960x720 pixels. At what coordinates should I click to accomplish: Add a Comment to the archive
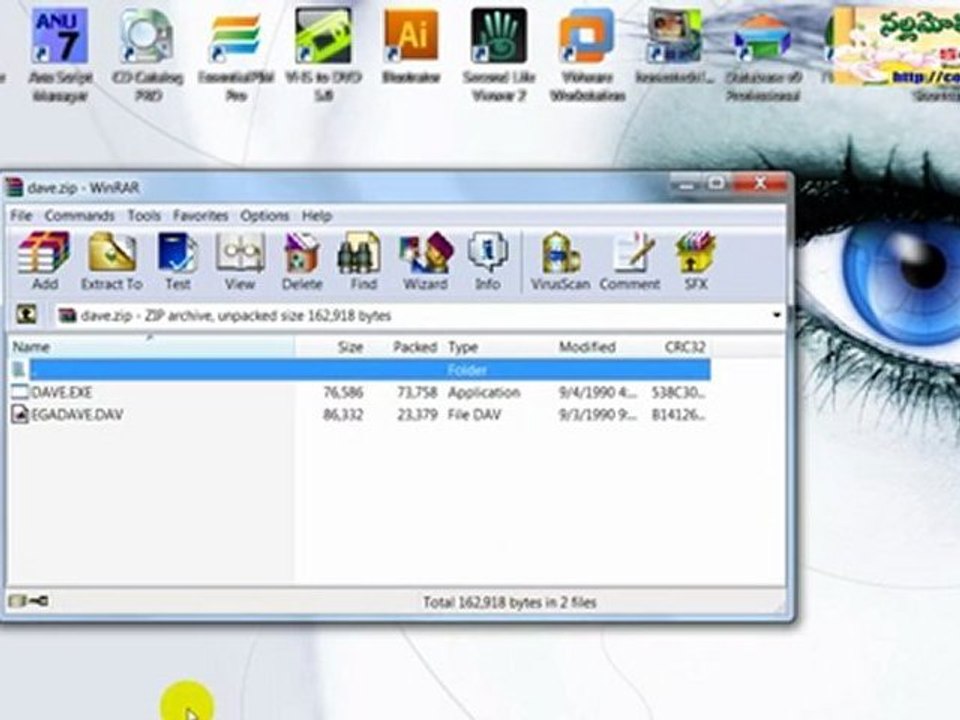(630, 261)
